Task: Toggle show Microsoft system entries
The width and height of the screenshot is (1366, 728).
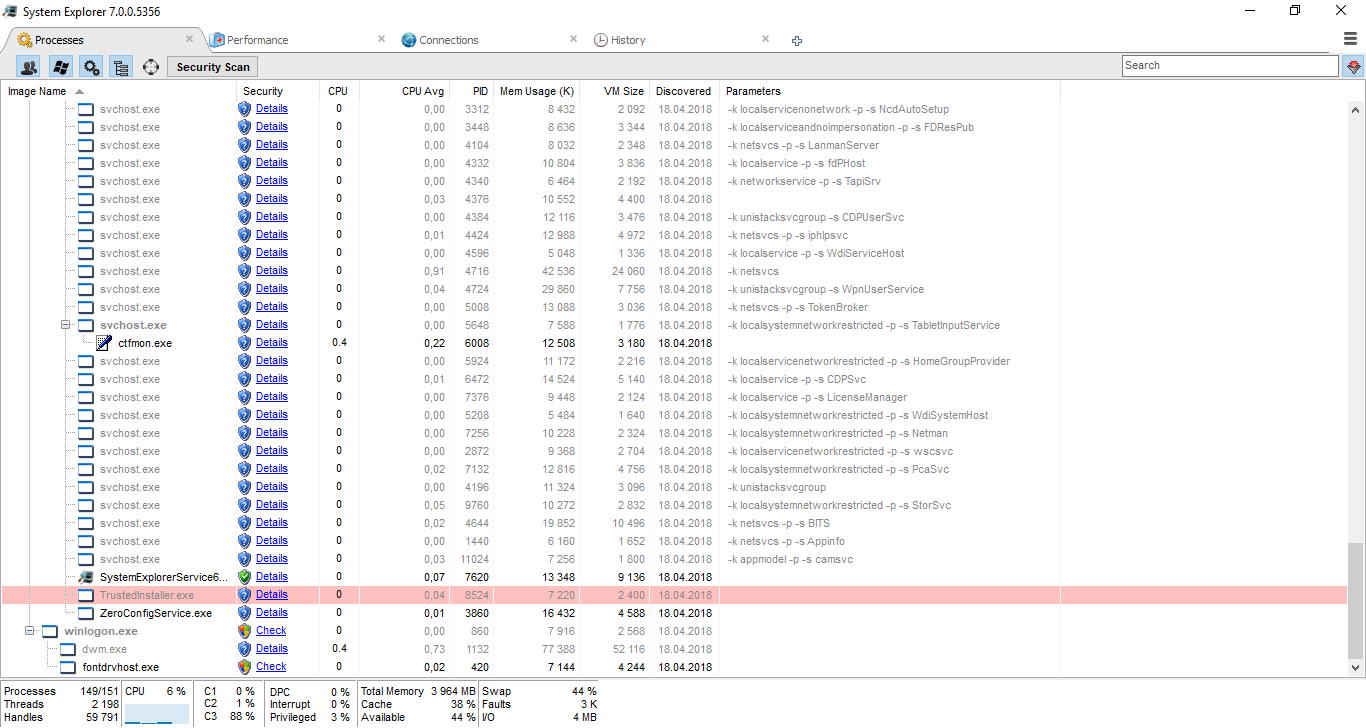Action: coord(60,67)
